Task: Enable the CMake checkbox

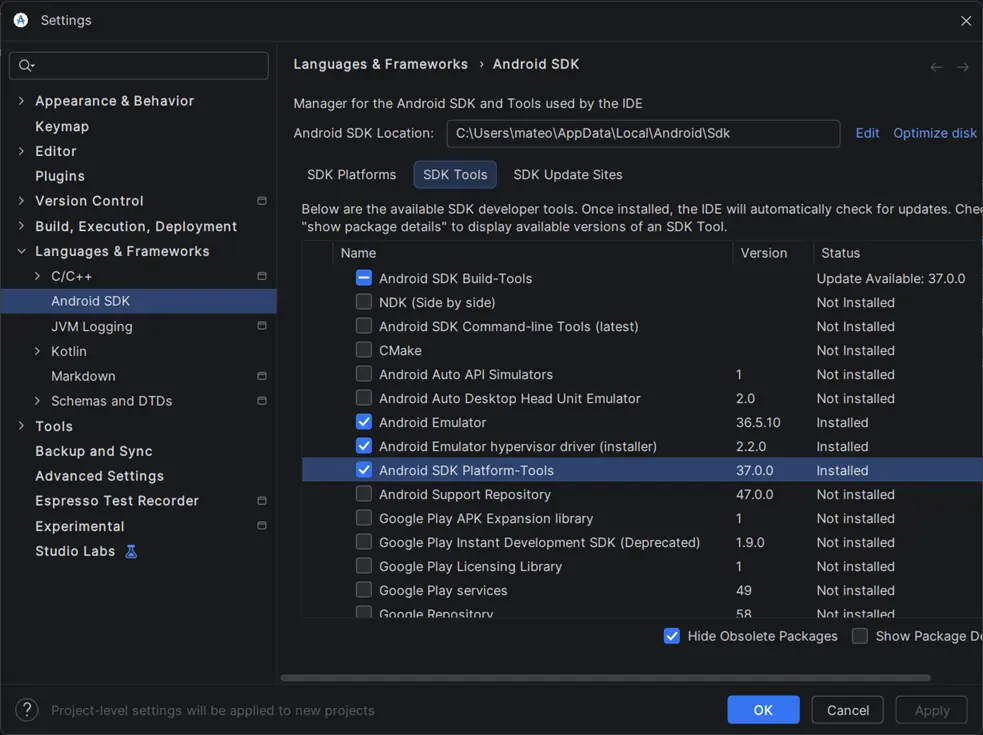Action: pos(364,349)
